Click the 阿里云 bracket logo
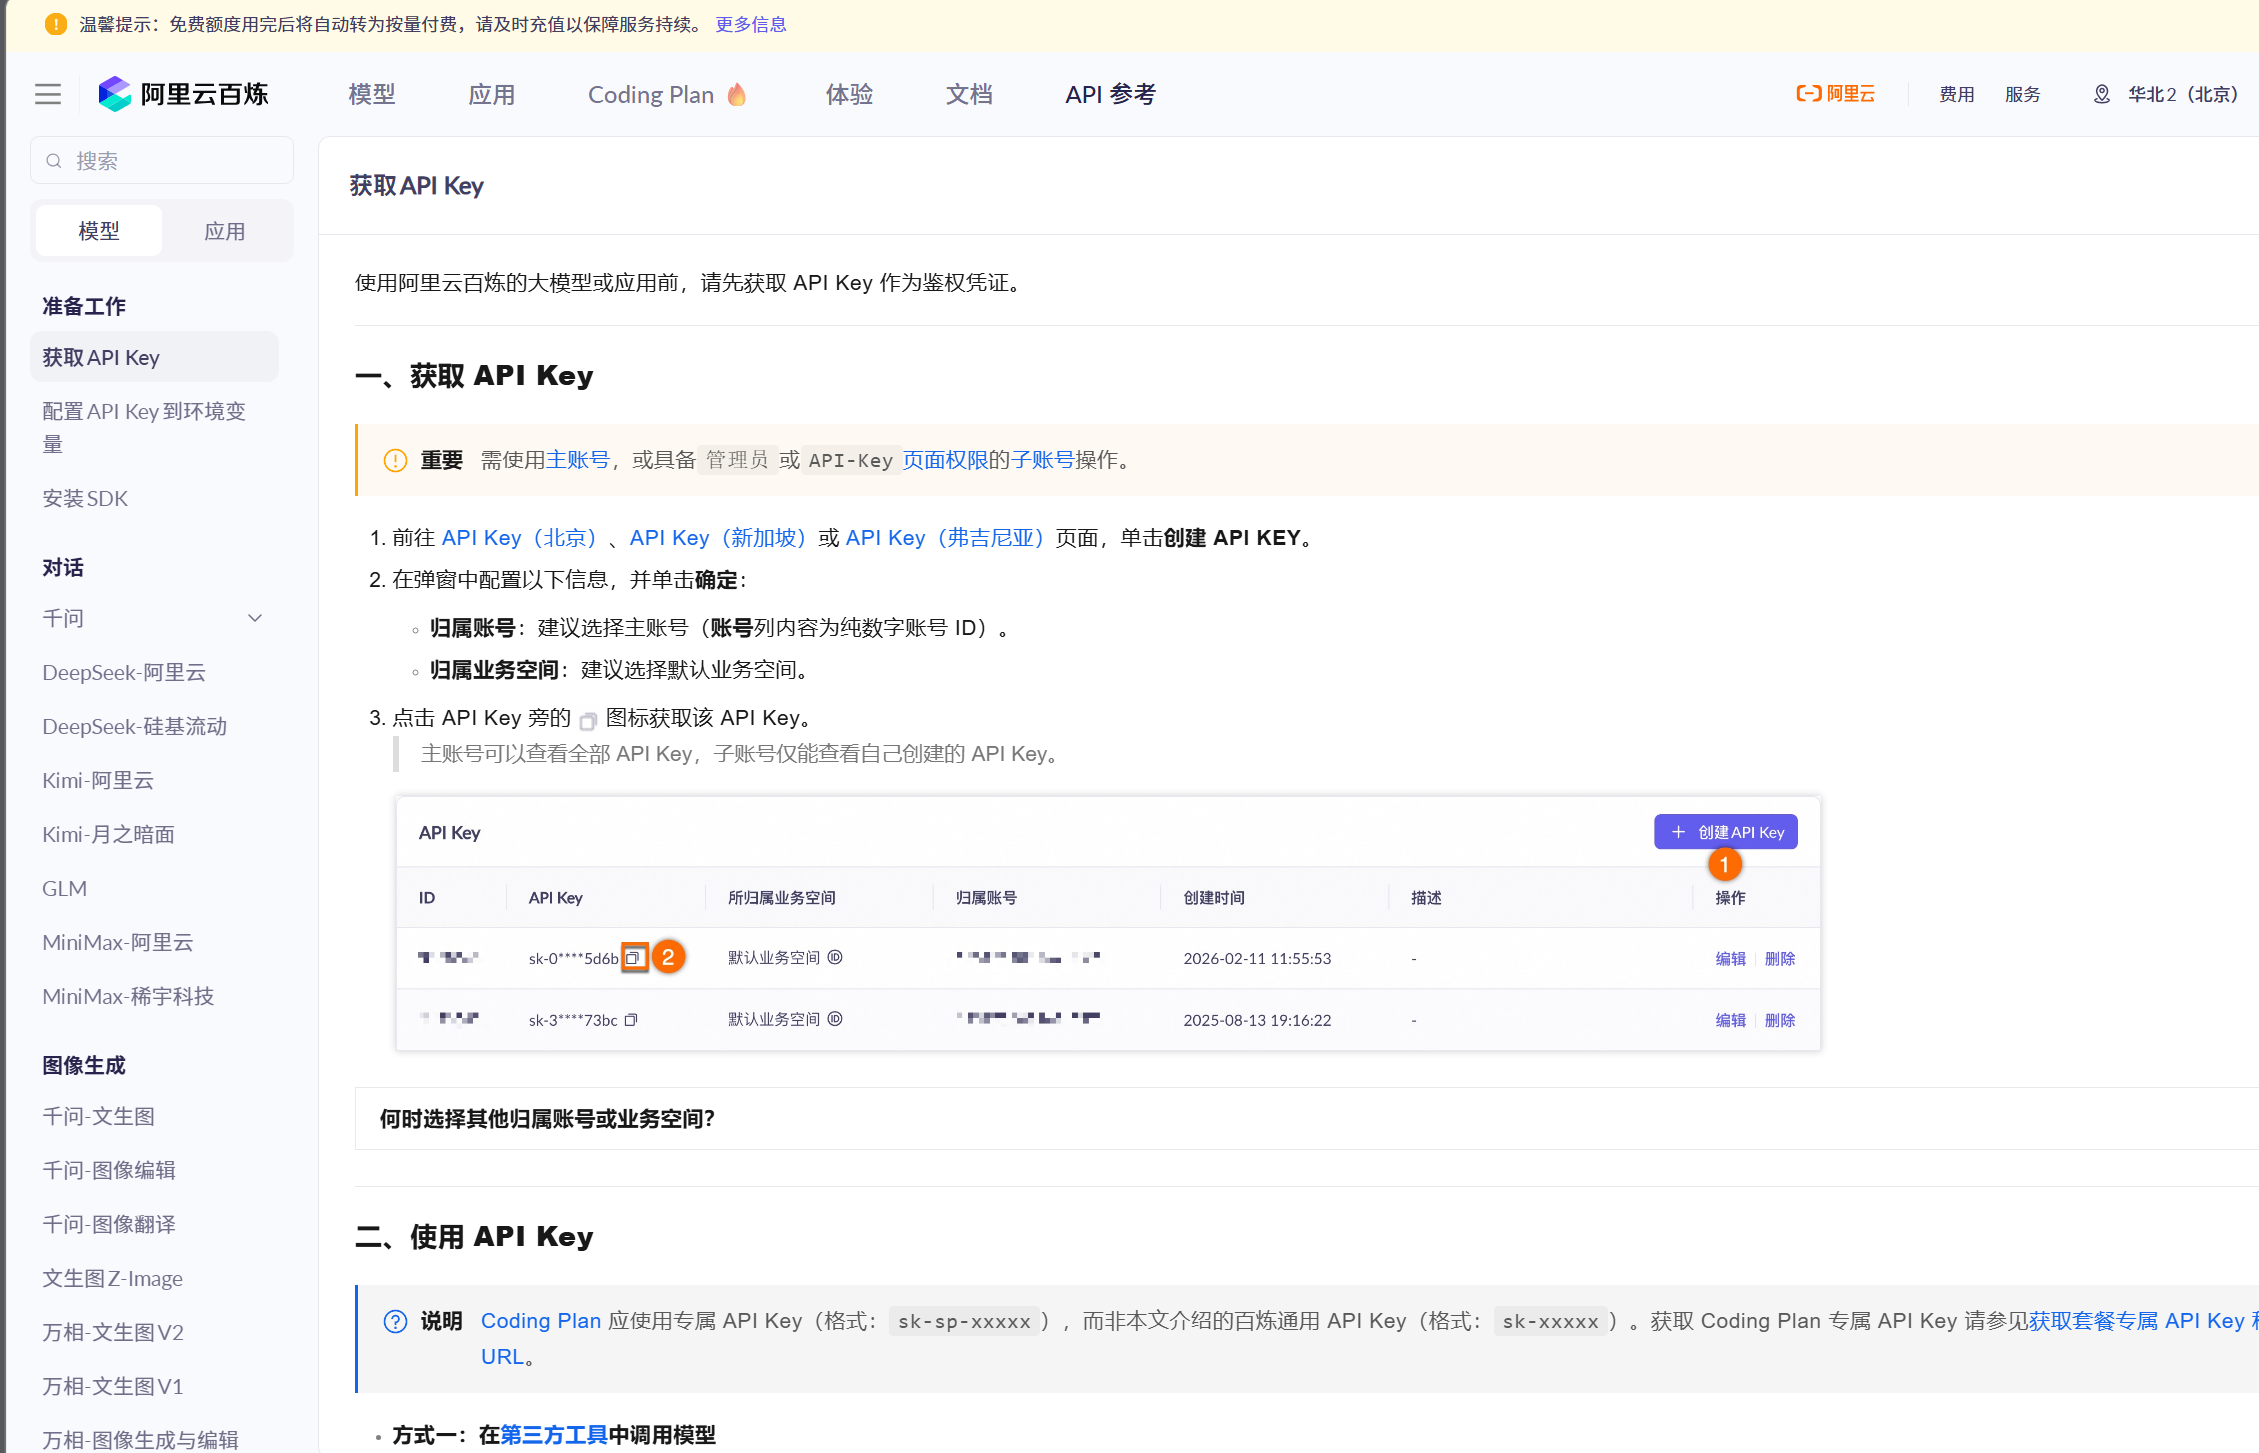Viewport: 2259px width, 1453px height. point(1835,94)
